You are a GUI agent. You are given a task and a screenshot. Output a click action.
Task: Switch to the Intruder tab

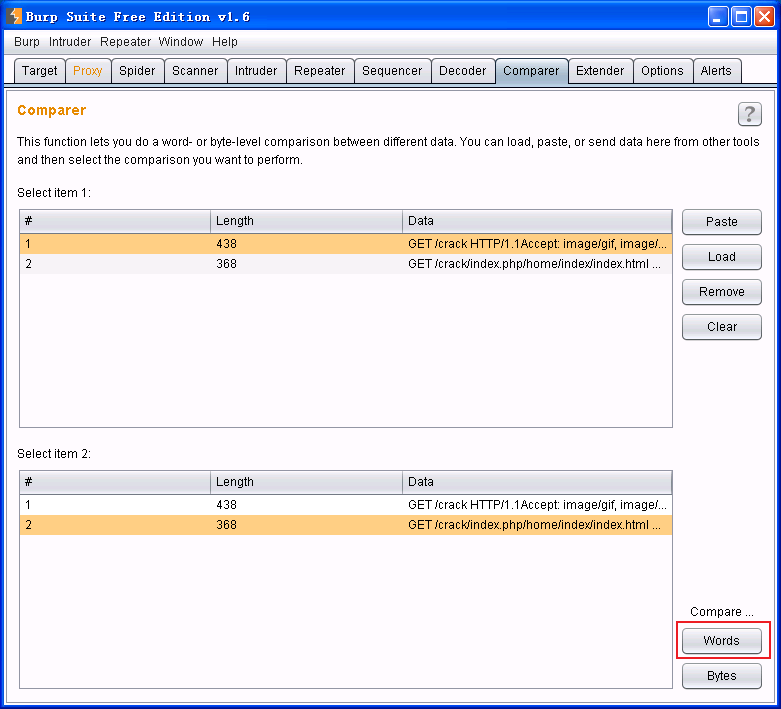tap(256, 71)
